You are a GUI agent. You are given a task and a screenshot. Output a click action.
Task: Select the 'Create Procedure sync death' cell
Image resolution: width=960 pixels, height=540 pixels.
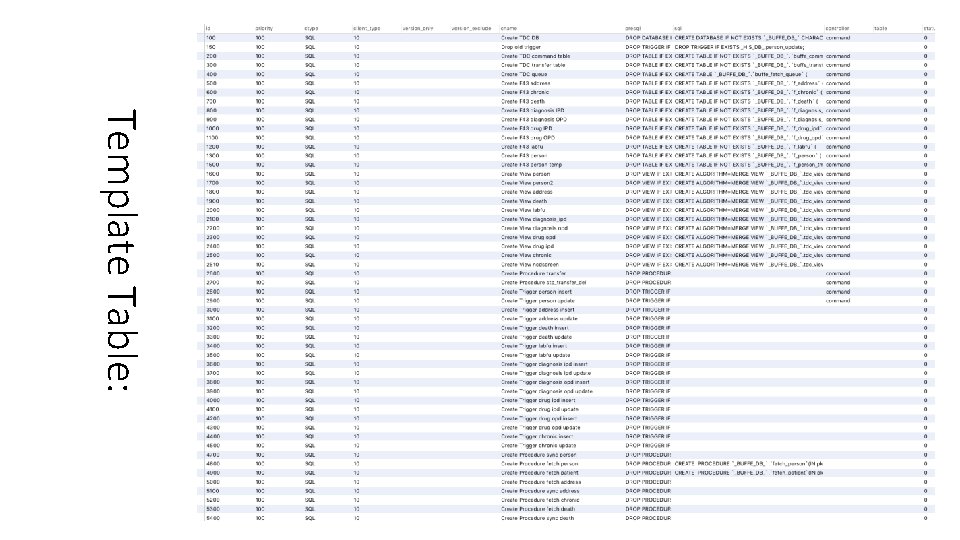538,518
